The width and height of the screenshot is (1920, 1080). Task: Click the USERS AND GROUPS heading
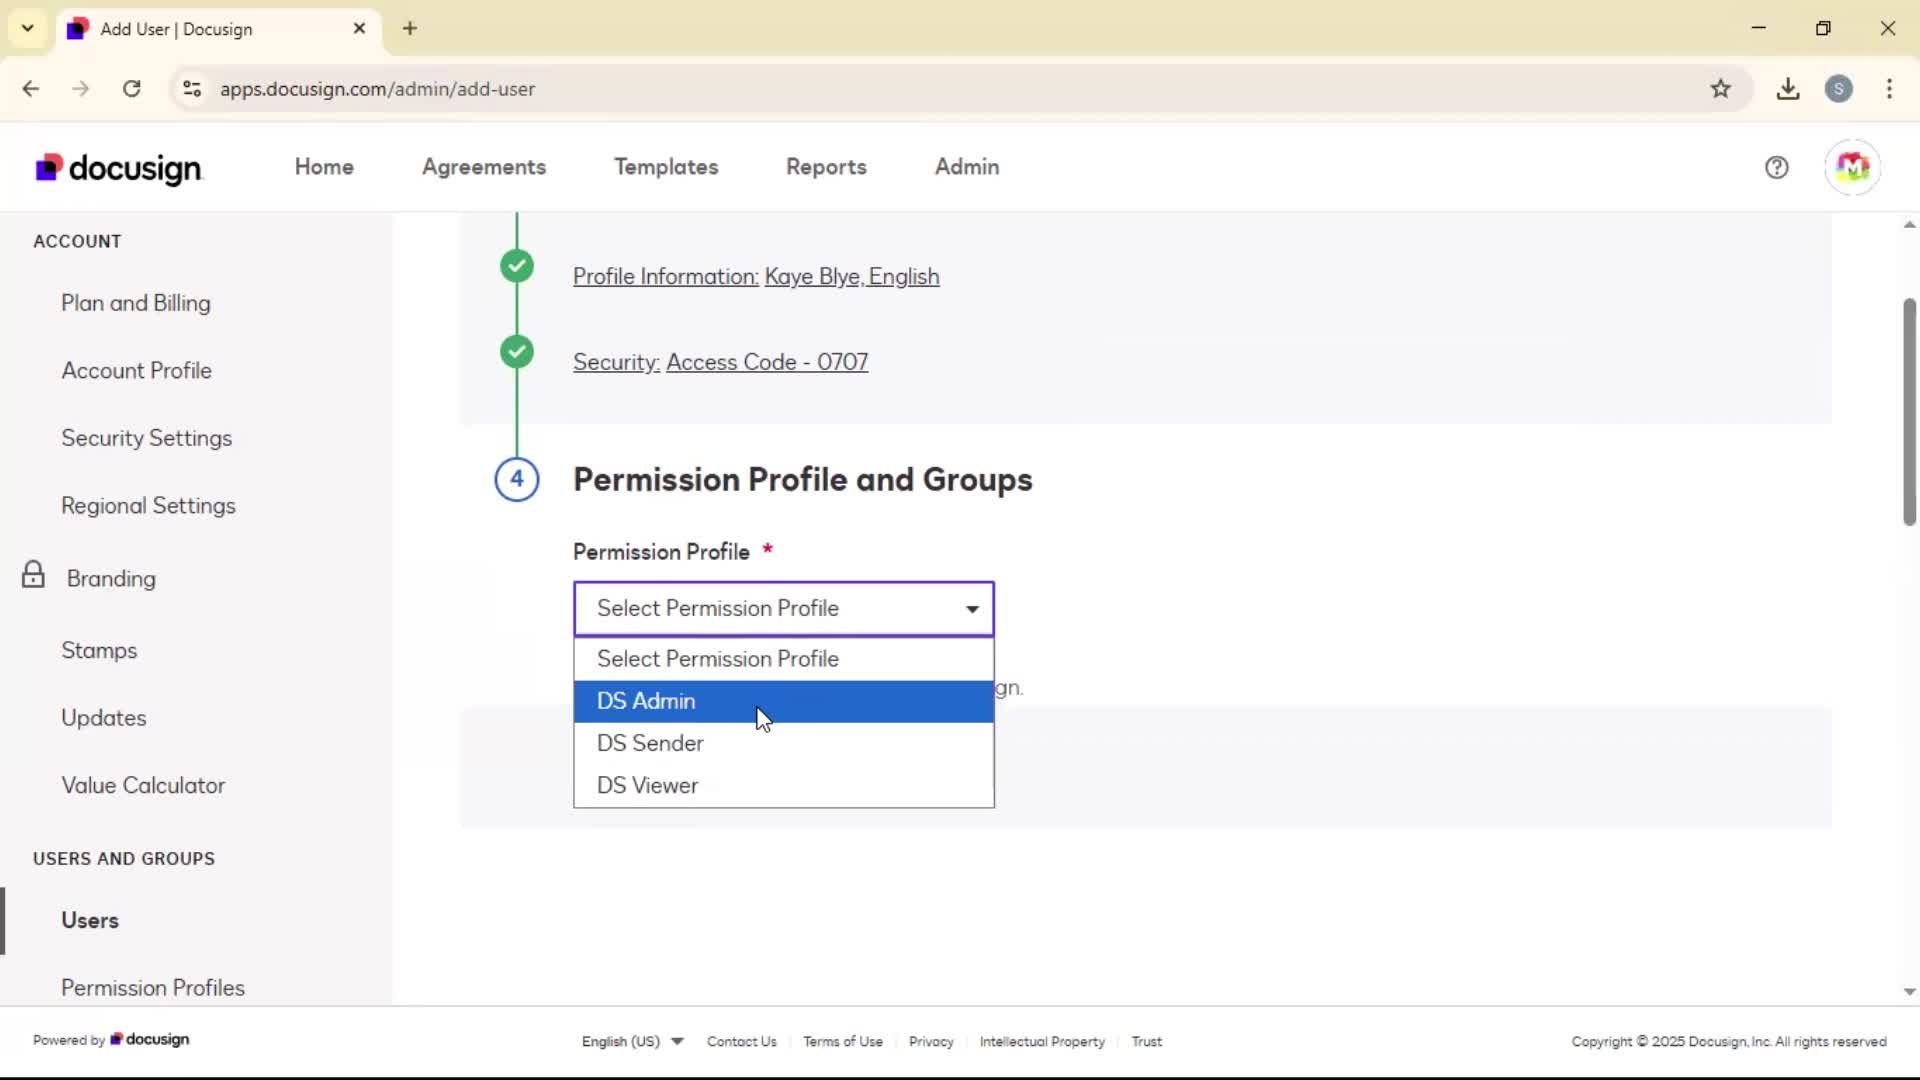pos(124,859)
